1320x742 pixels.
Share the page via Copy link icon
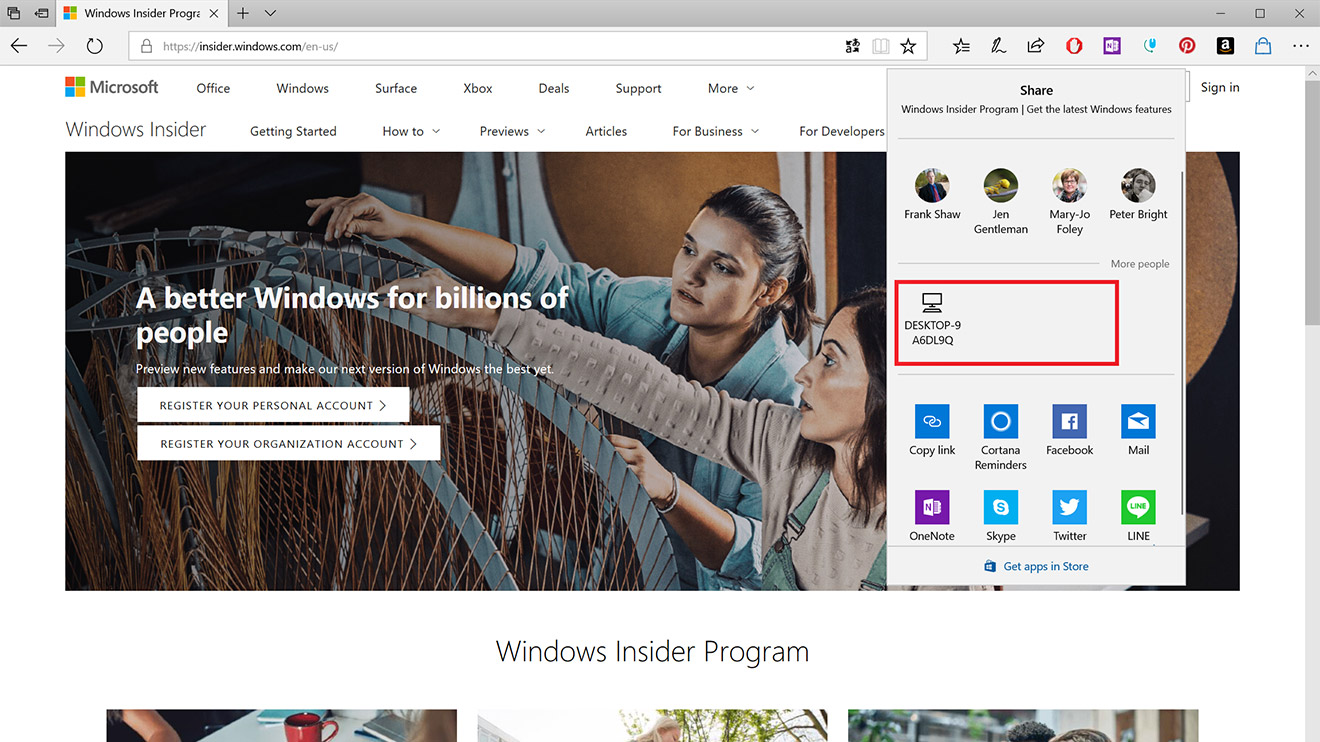pyautogui.click(x=932, y=422)
